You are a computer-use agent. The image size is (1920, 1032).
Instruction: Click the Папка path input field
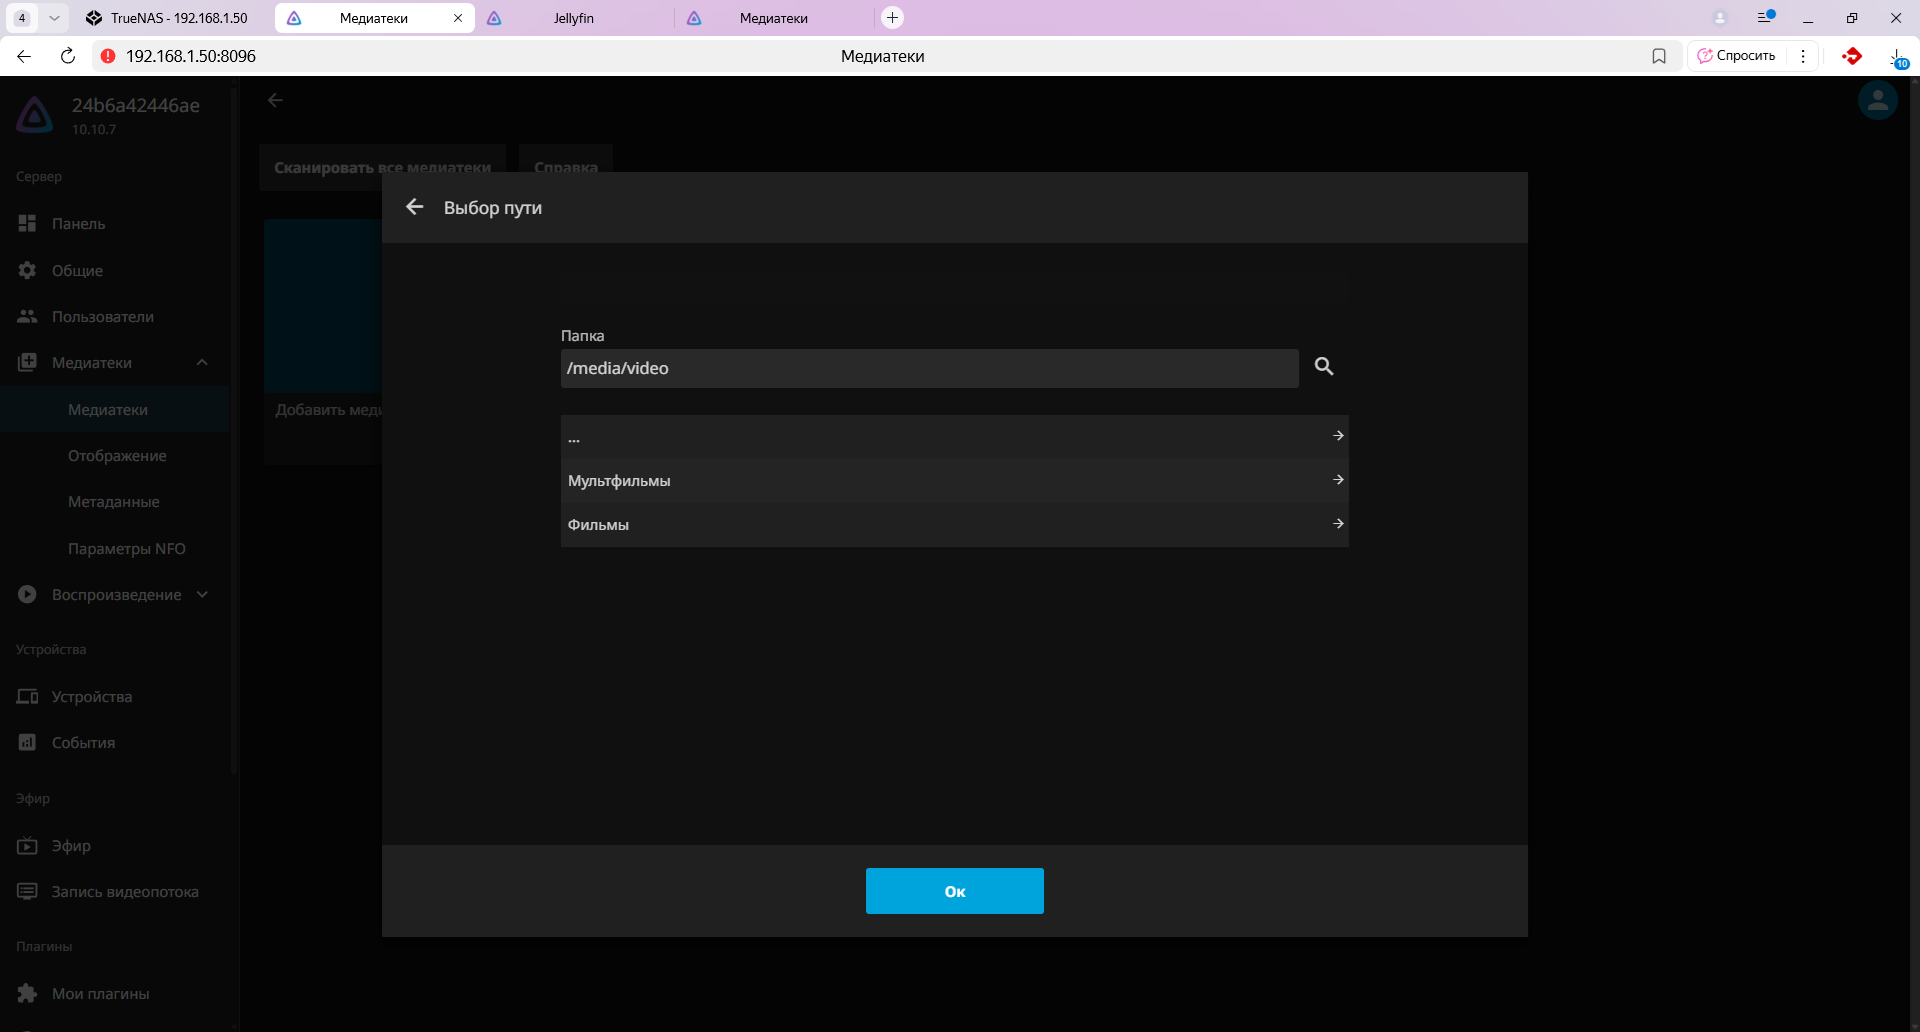pyautogui.click(x=928, y=368)
